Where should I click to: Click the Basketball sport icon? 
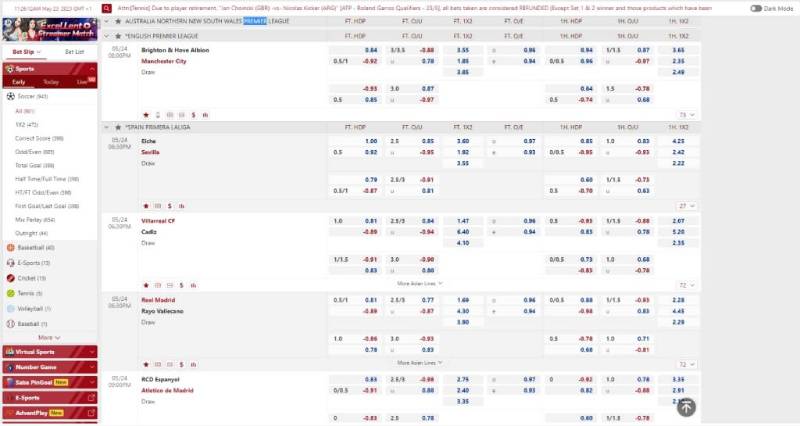(10, 247)
